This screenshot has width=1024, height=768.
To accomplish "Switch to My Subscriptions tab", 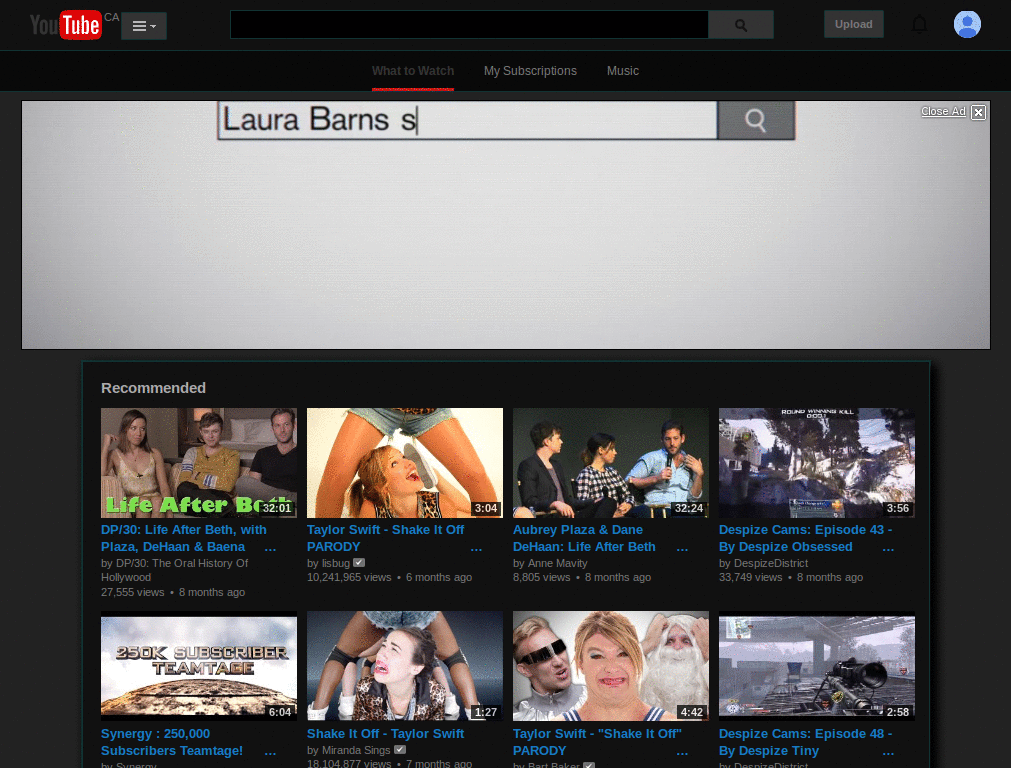I will pos(530,71).
